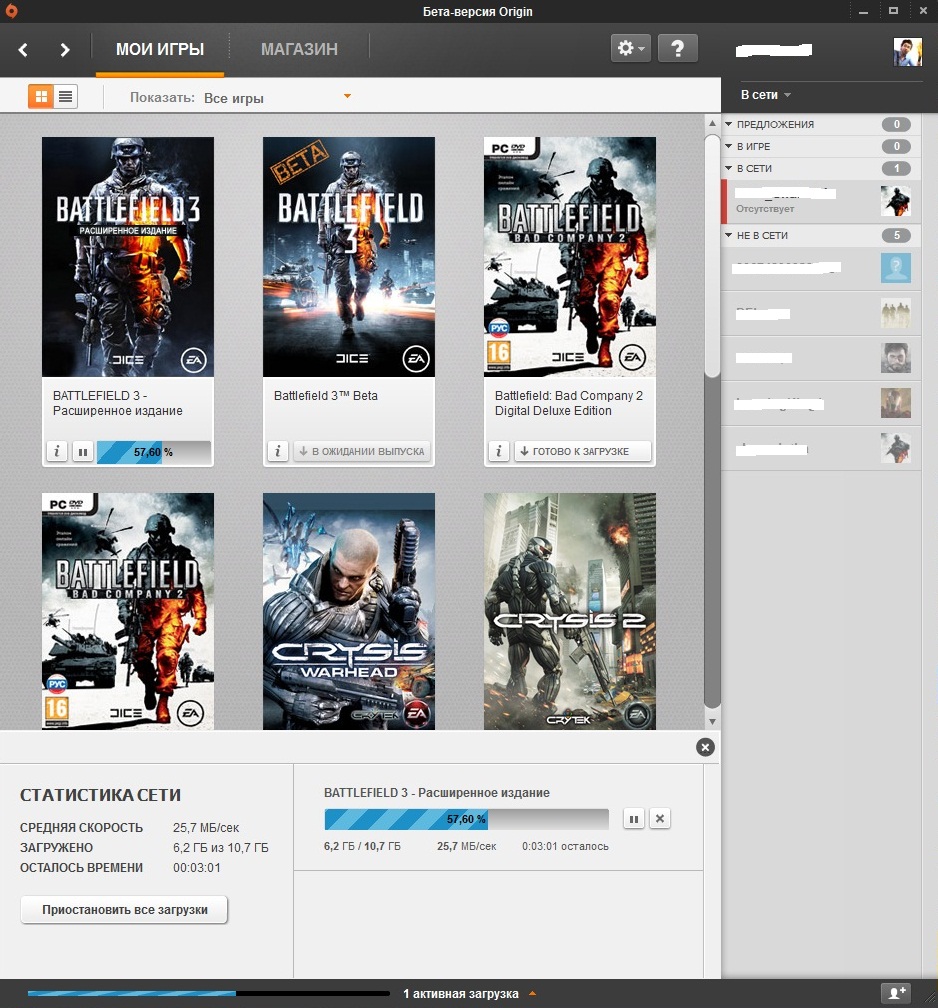Change the 'В сети' online status
Viewport: 938px width, 1008px height.
click(x=765, y=95)
